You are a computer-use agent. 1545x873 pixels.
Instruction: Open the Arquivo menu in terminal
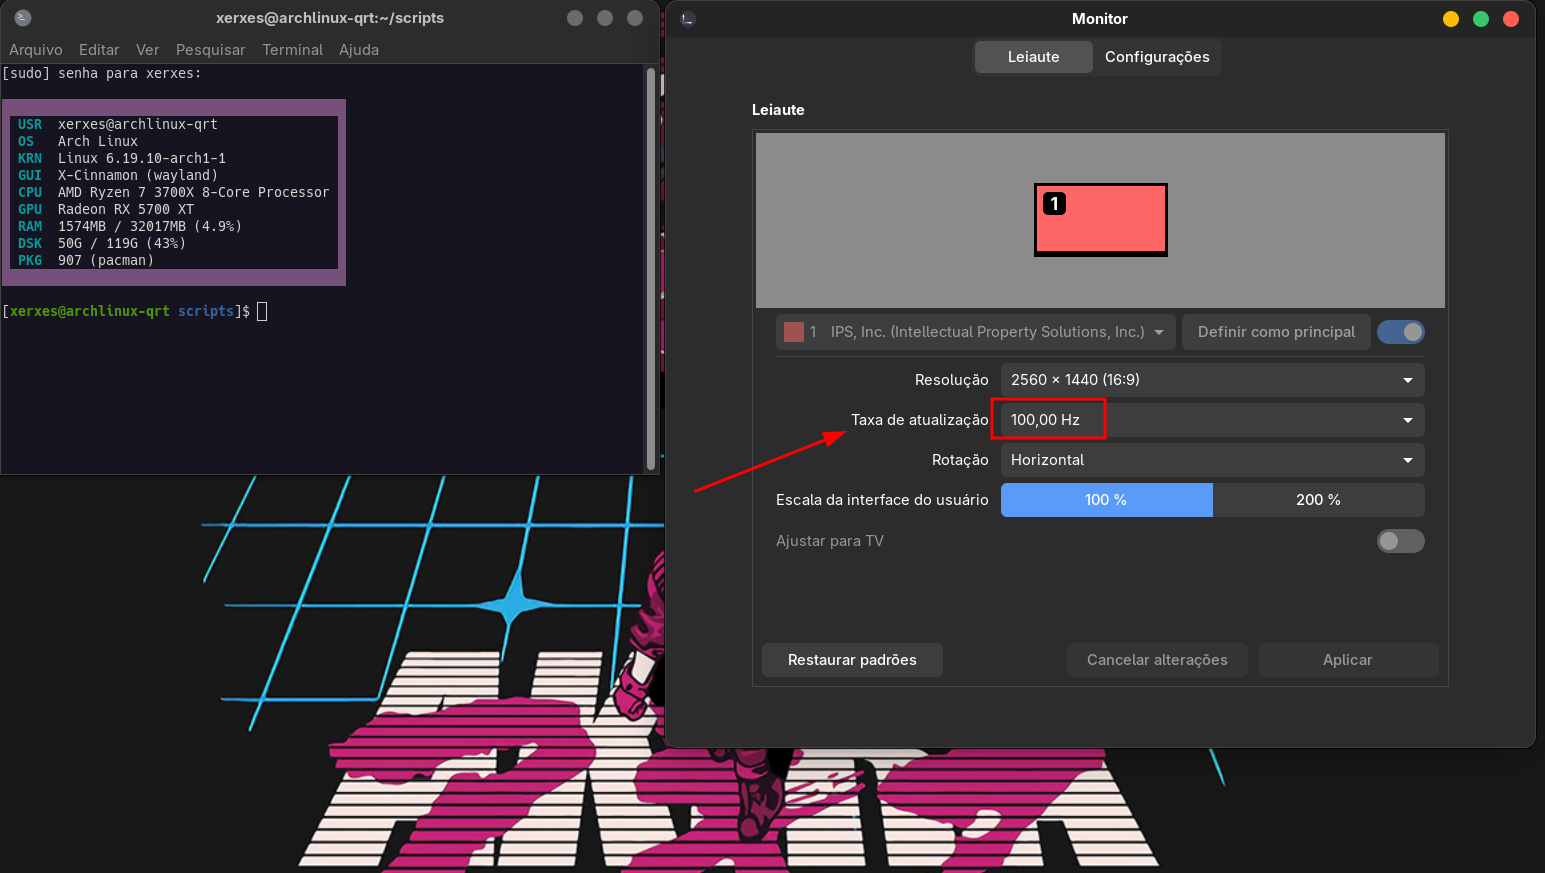tap(36, 50)
